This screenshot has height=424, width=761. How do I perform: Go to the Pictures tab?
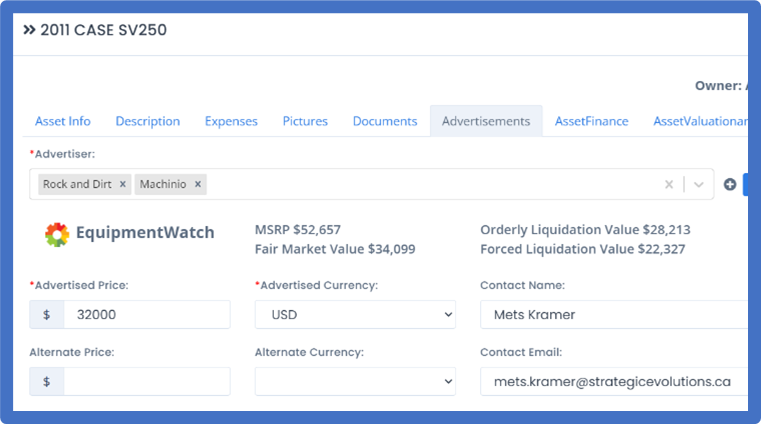pyautogui.click(x=305, y=121)
